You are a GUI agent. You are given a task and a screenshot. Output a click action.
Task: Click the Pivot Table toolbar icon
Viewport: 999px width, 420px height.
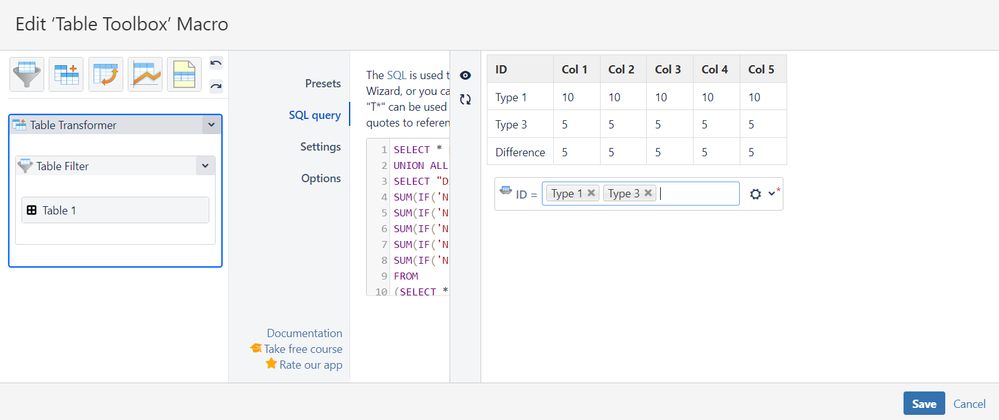(x=106, y=75)
